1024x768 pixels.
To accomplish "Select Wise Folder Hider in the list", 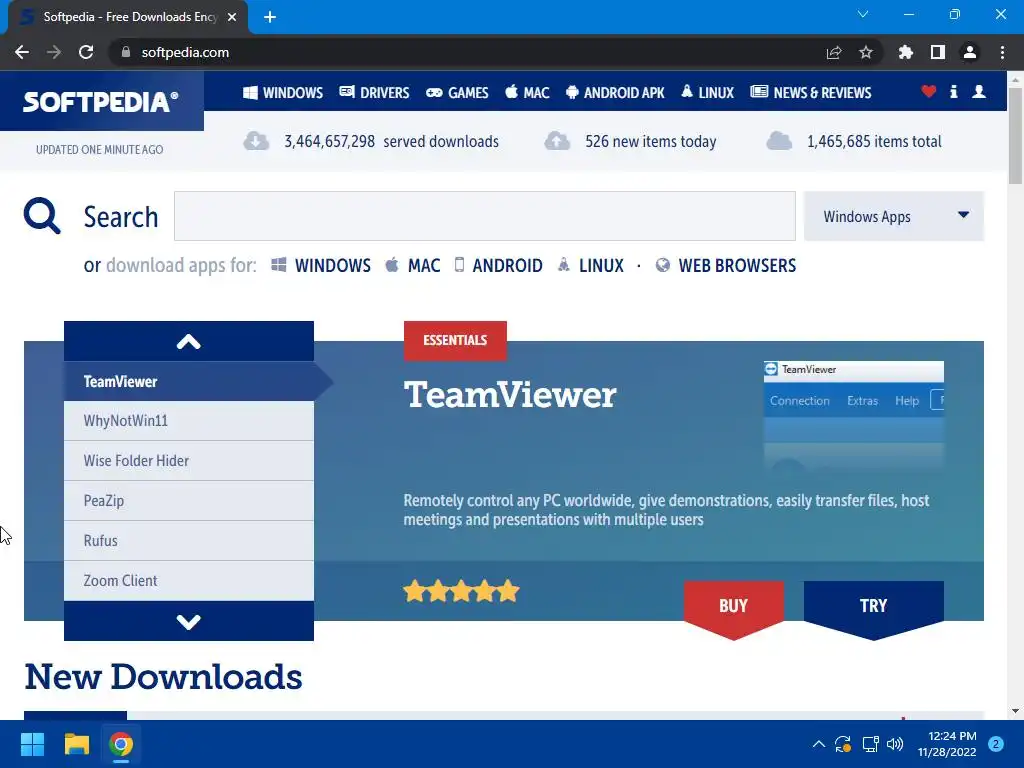I will [189, 460].
